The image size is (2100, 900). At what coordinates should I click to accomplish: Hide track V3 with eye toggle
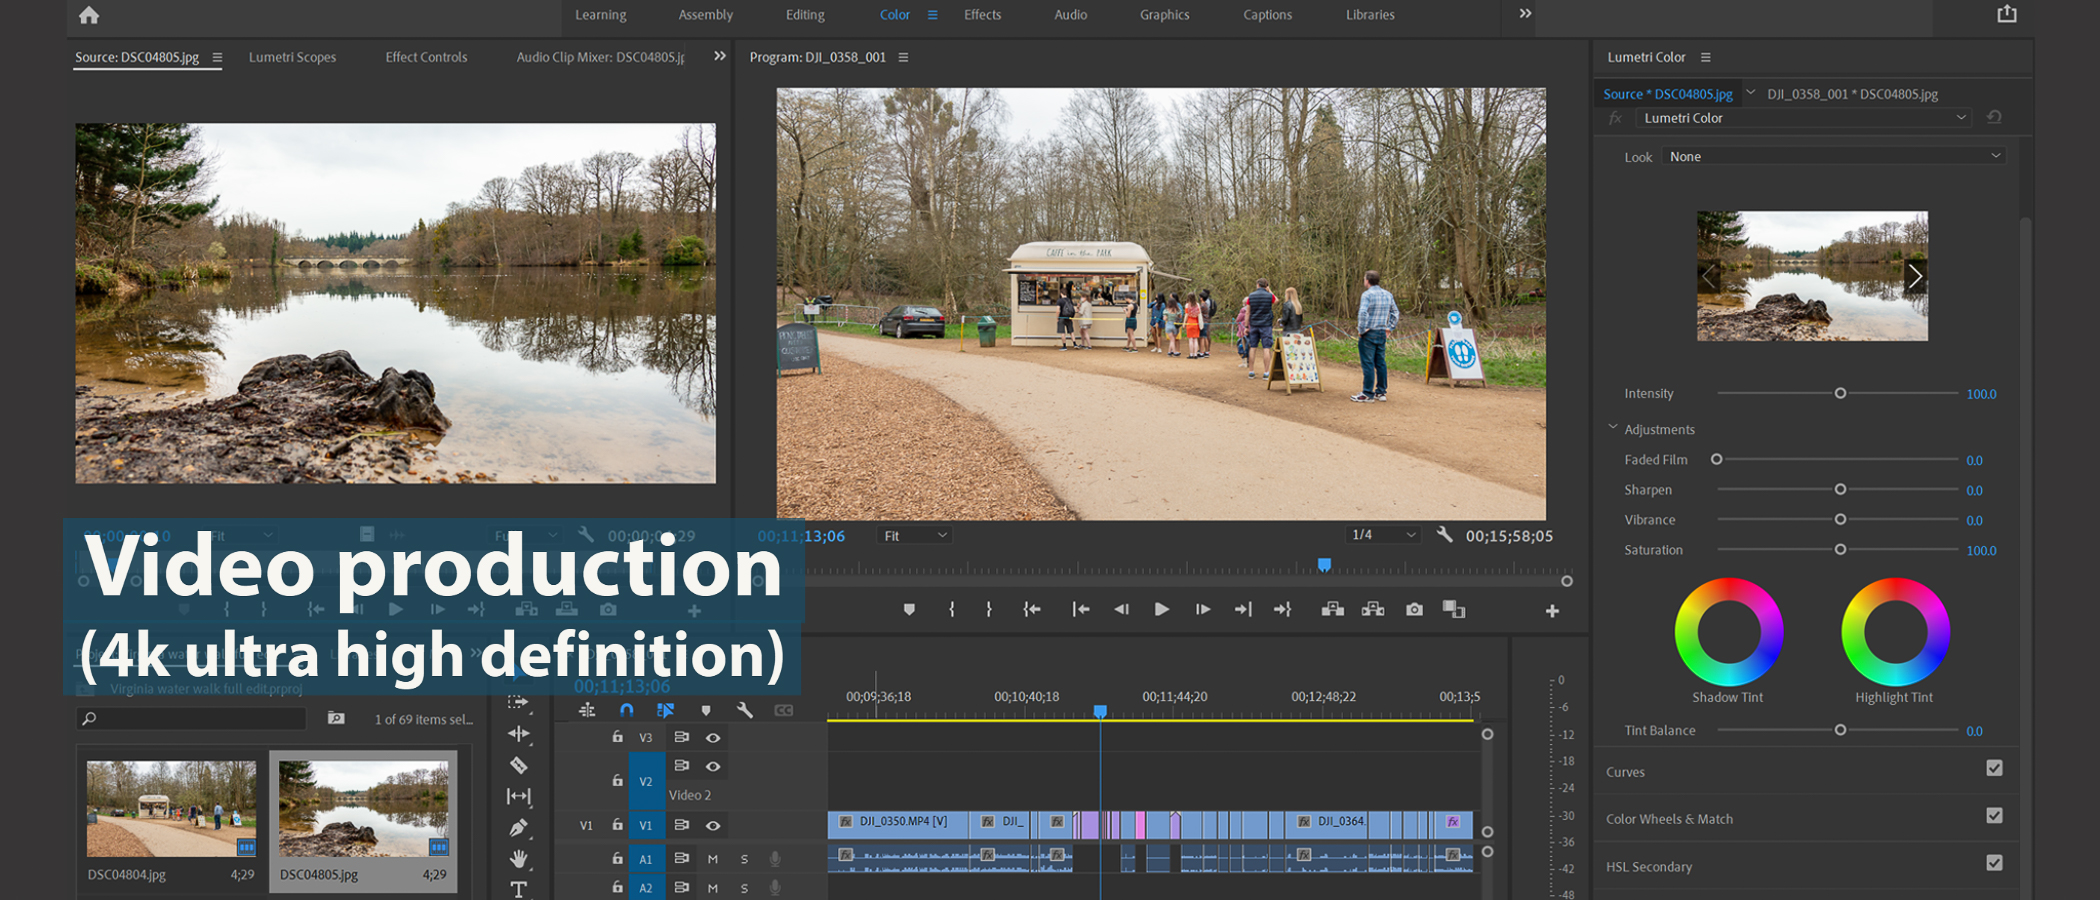[713, 737]
